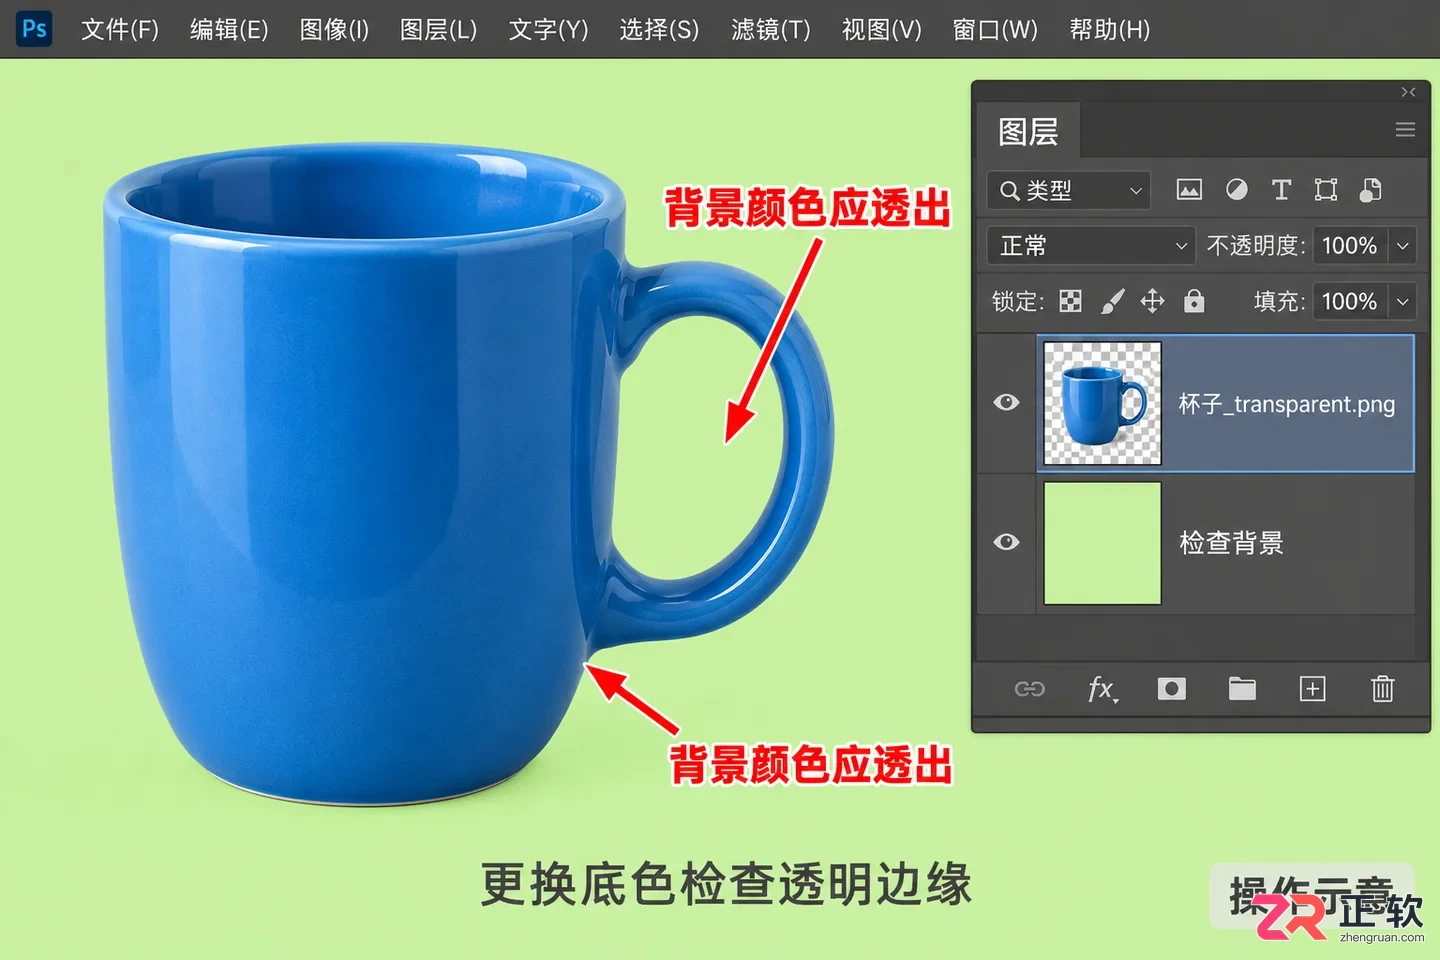Click the 填充 100% value field

tap(1350, 301)
